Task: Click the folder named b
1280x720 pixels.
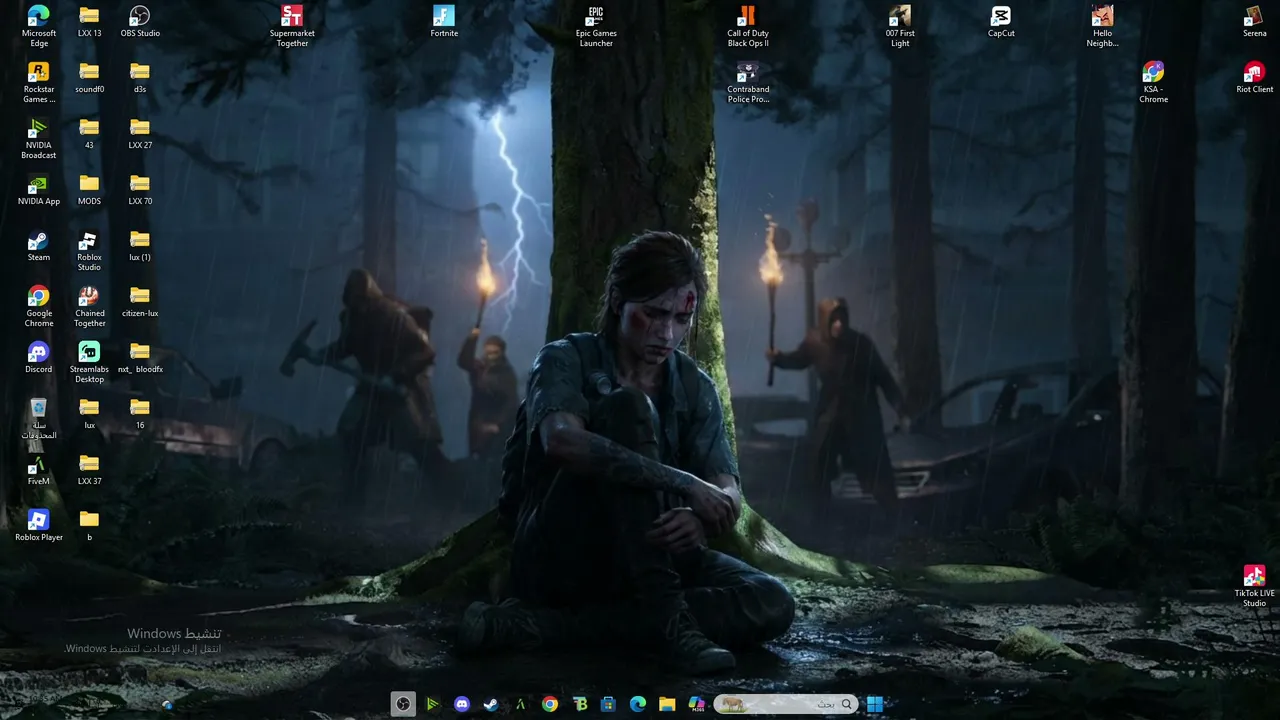Action: [89, 525]
